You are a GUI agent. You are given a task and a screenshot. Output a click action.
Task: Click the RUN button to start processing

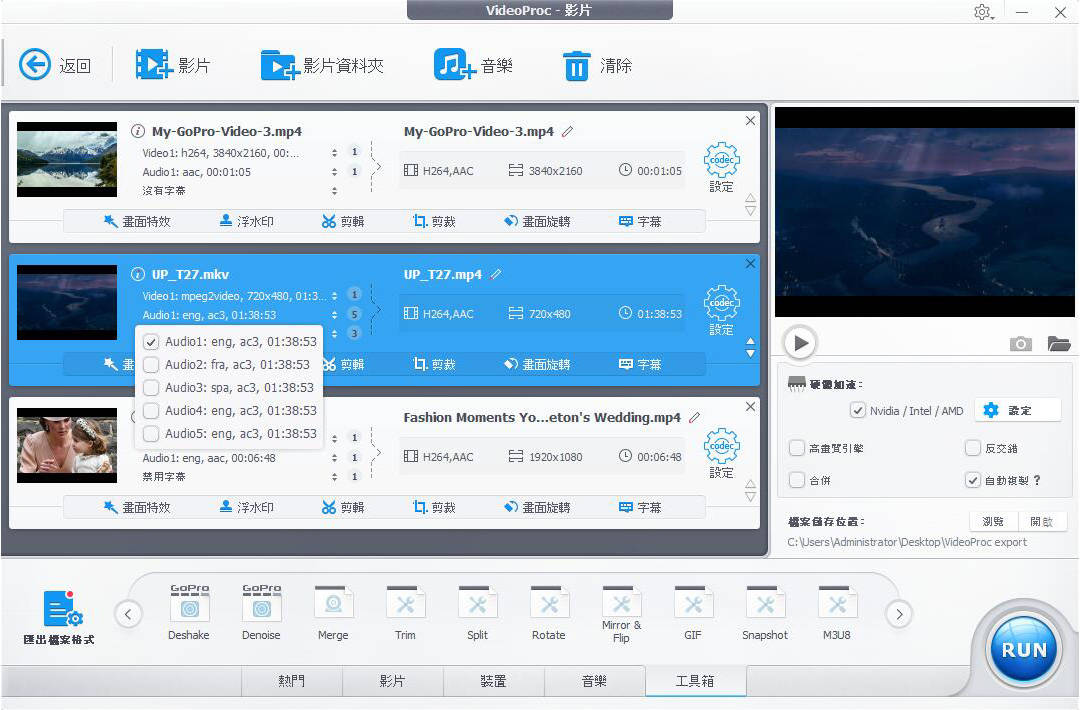pyautogui.click(x=1022, y=649)
